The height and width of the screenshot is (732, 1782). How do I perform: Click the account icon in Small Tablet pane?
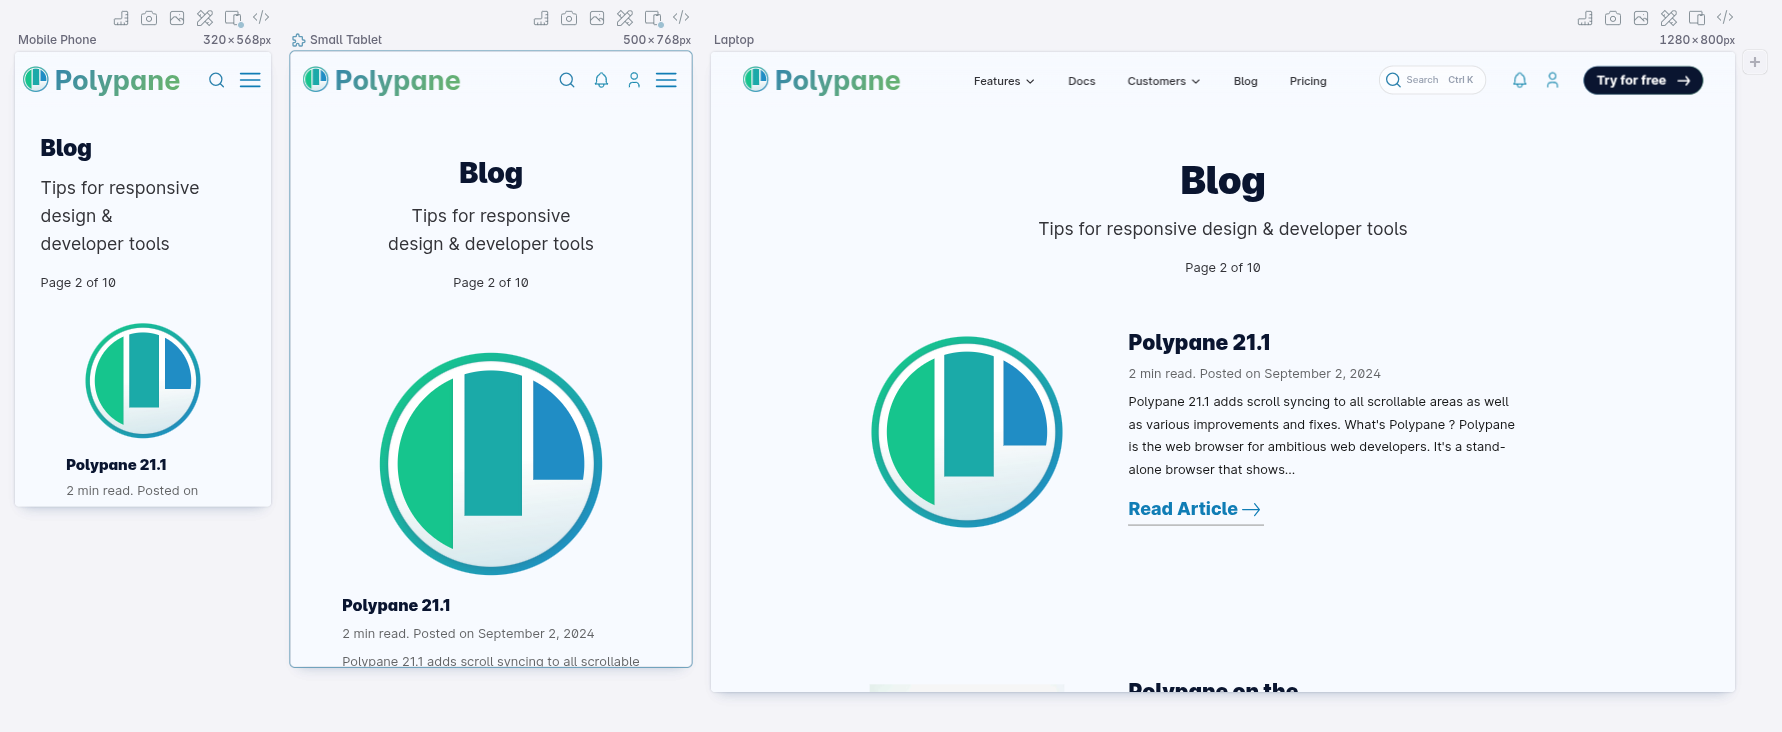tap(634, 80)
